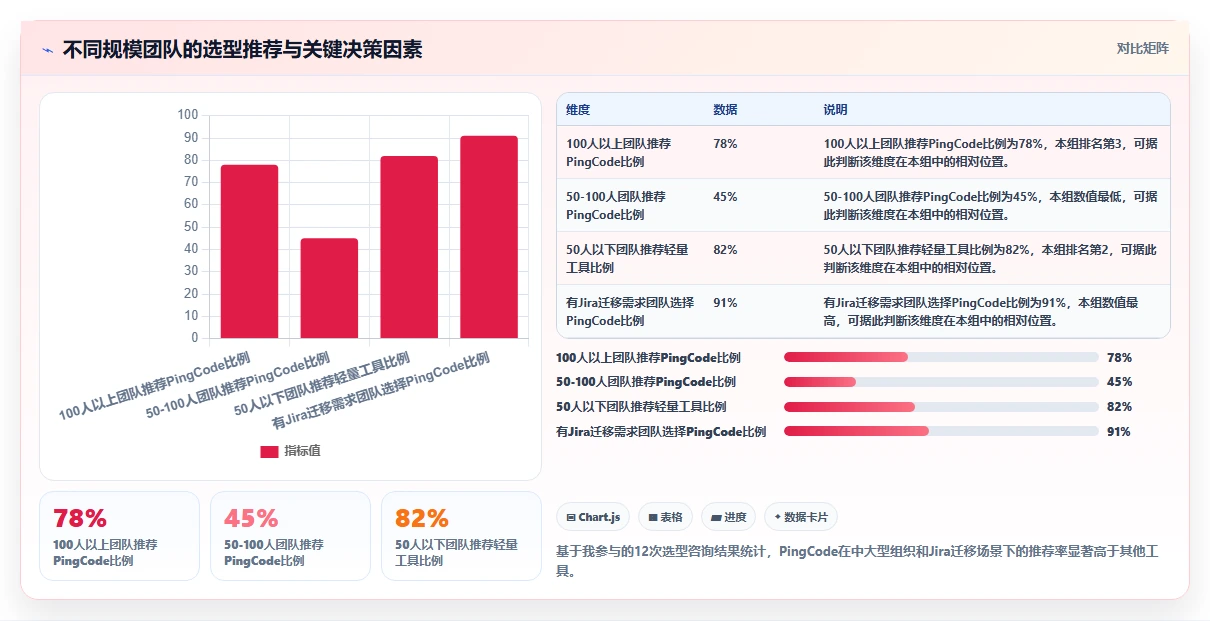Viewport: 1210px width, 621px height.
Task: Click the 100人以上团队 bar in the chart
Action: (249, 251)
